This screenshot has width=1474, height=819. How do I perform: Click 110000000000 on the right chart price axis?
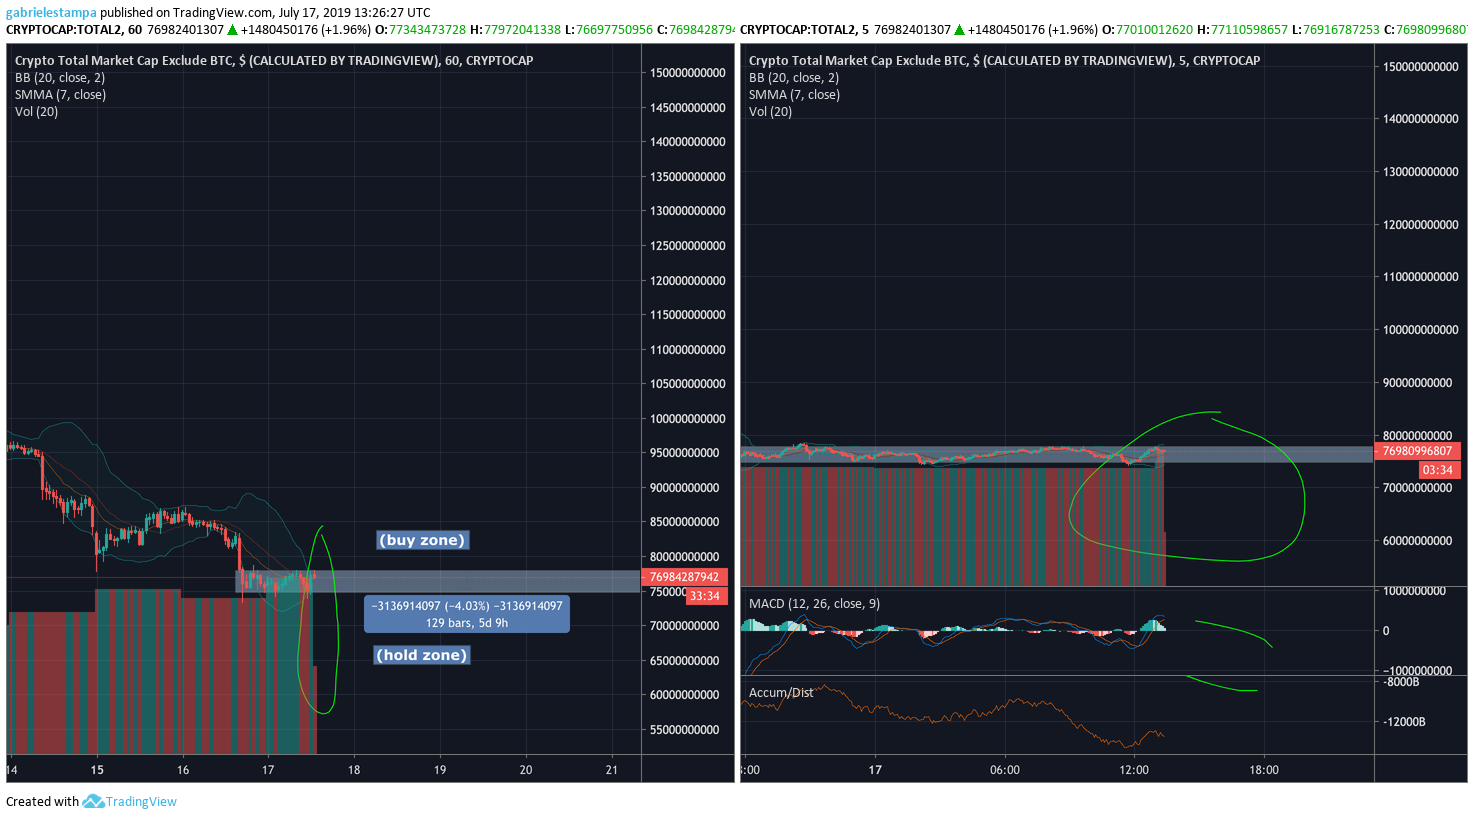pyautogui.click(x=1421, y=277)
